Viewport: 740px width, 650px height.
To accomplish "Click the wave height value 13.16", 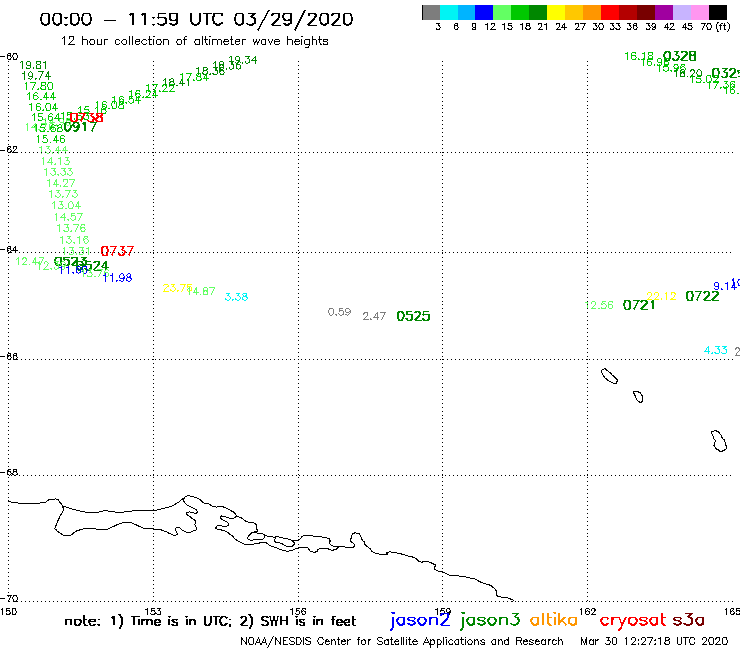I will pos(74,240).
